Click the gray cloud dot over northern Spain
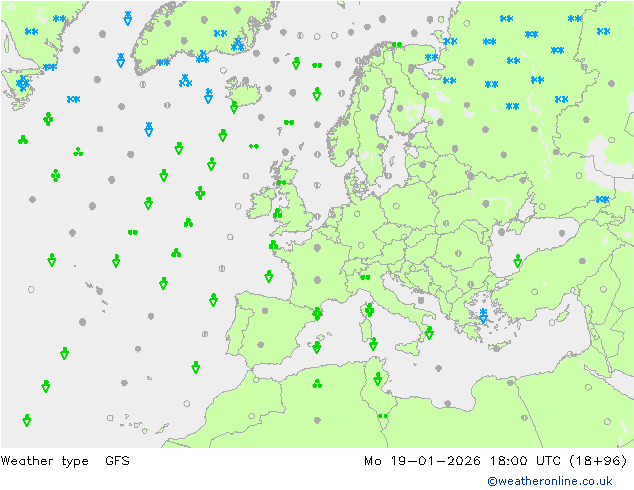Viewport: 634px width, 490px height. 265,310
